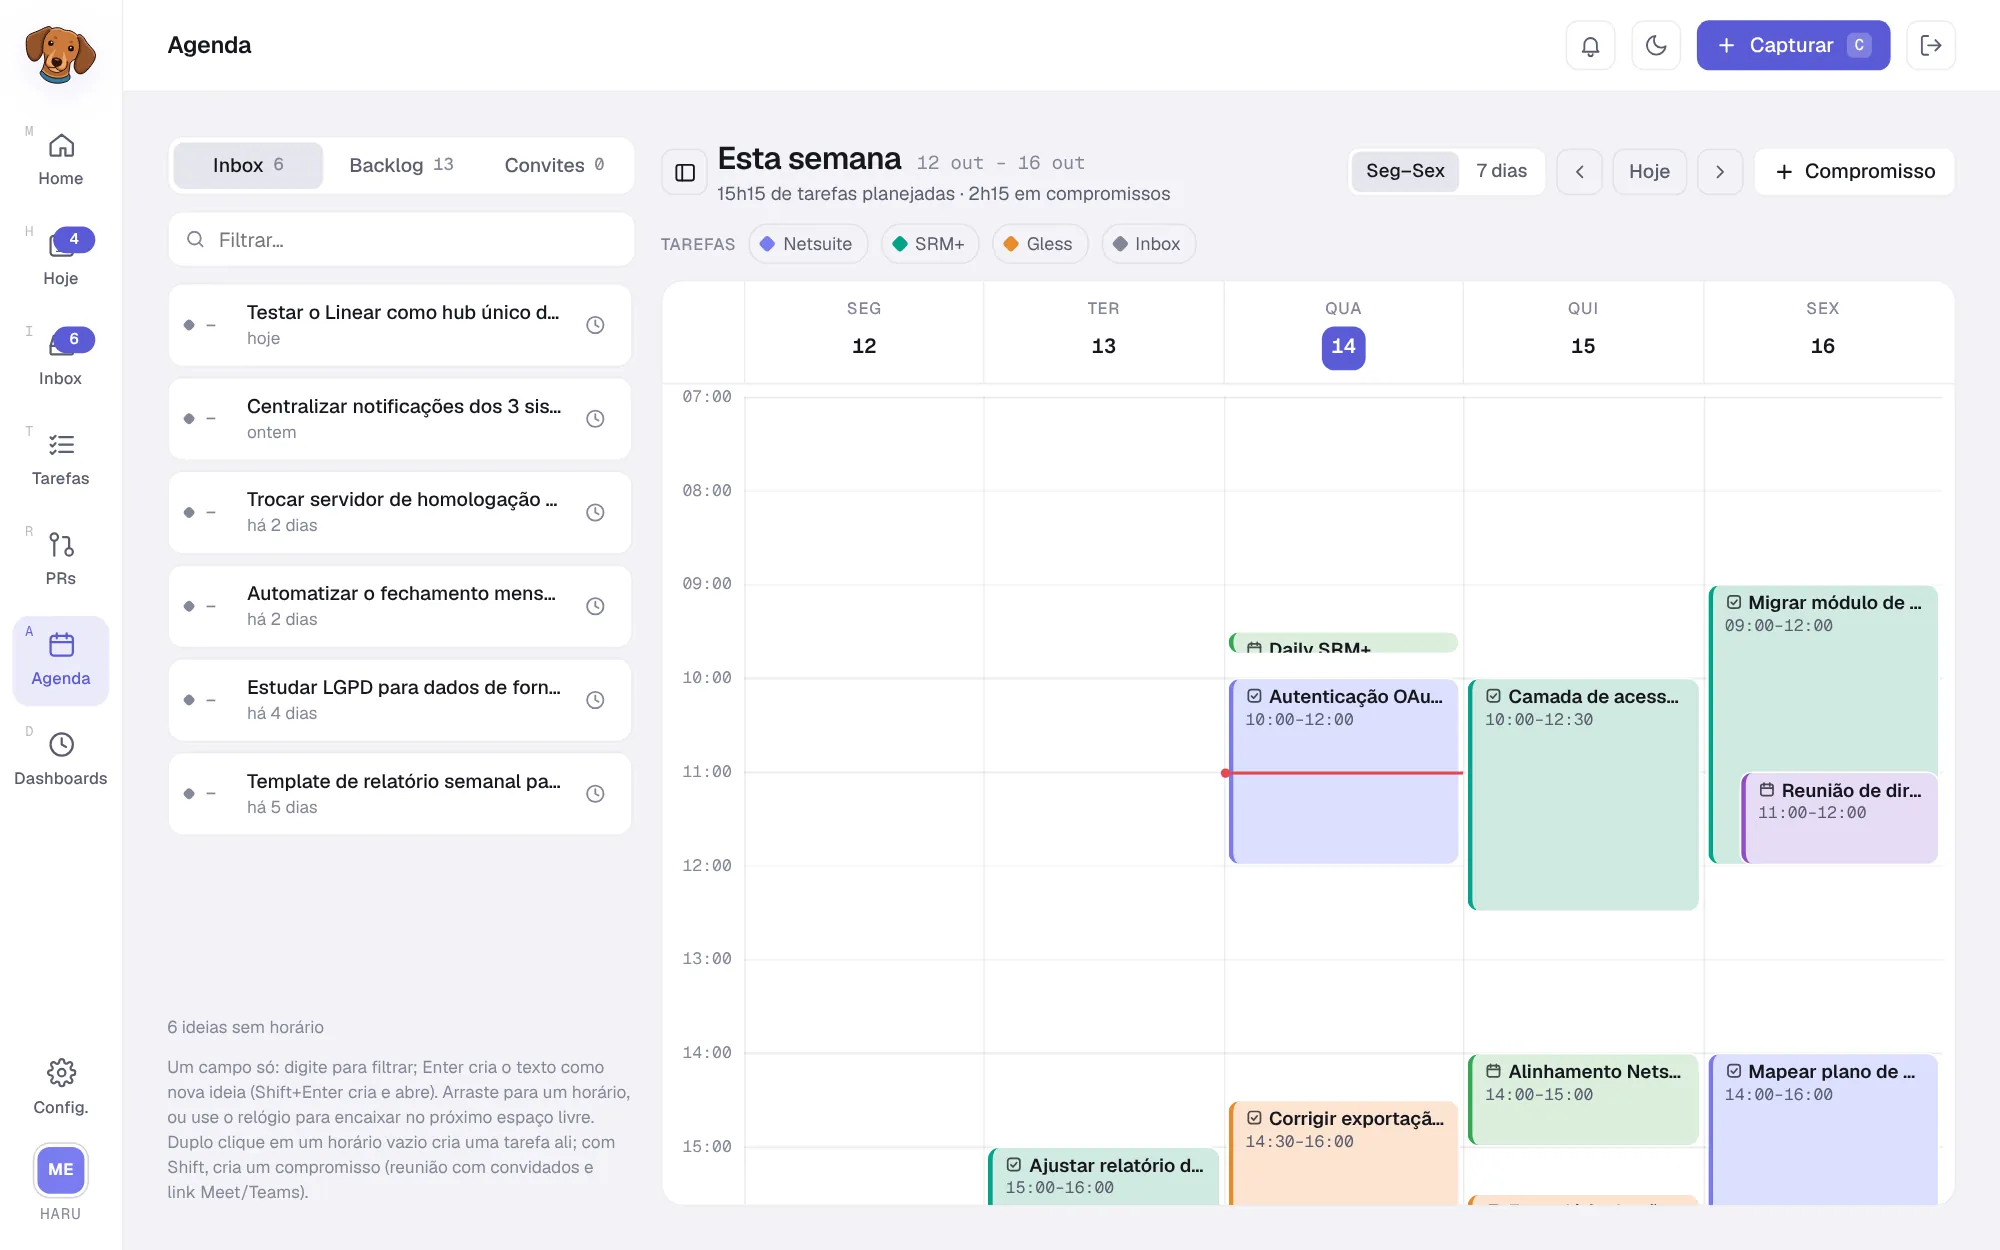
Task: Click the logout icon button
Action: [1931, 46]
